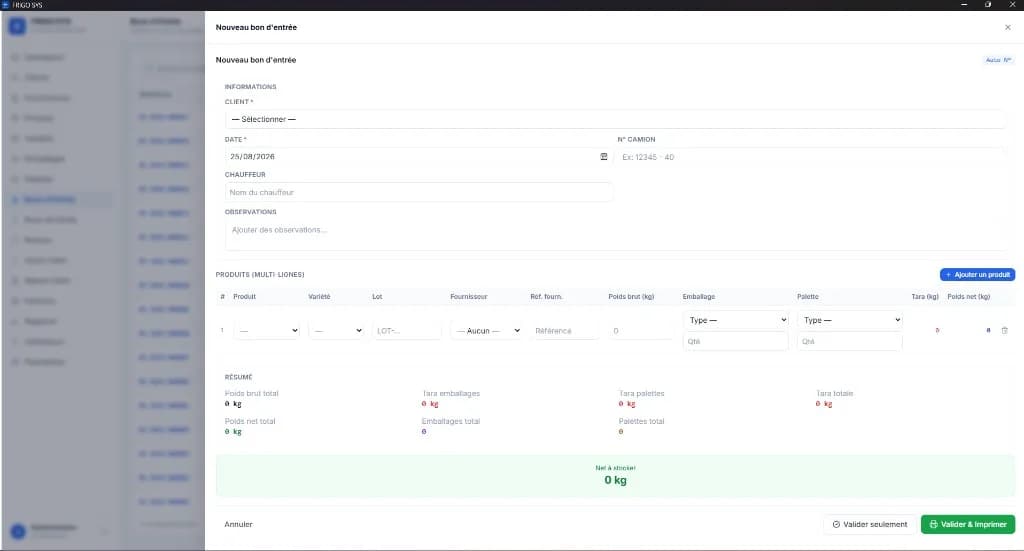Click the Emballage Qté field
The image size is (1024, 551).
pos(735,341)
